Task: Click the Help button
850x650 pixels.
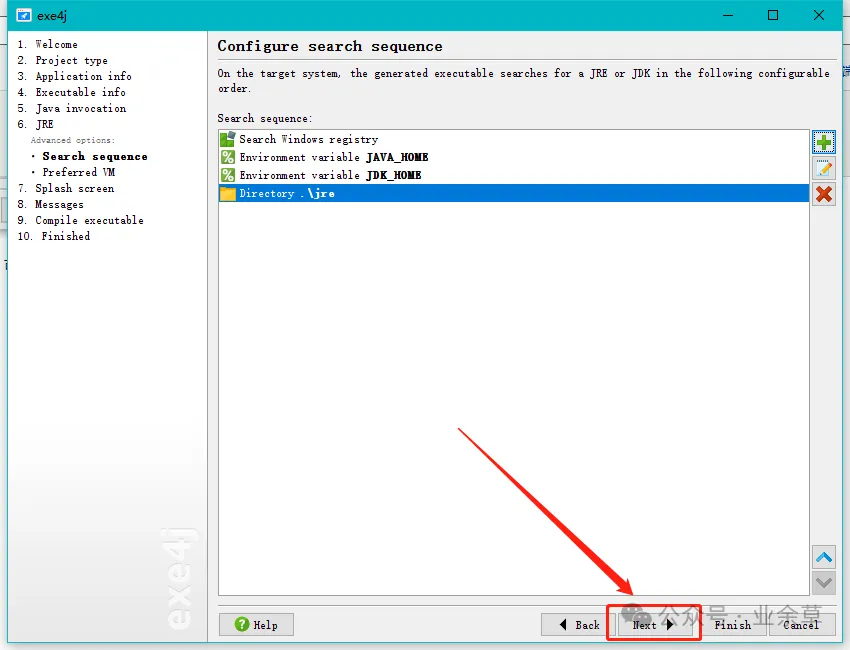Action: 256,625
